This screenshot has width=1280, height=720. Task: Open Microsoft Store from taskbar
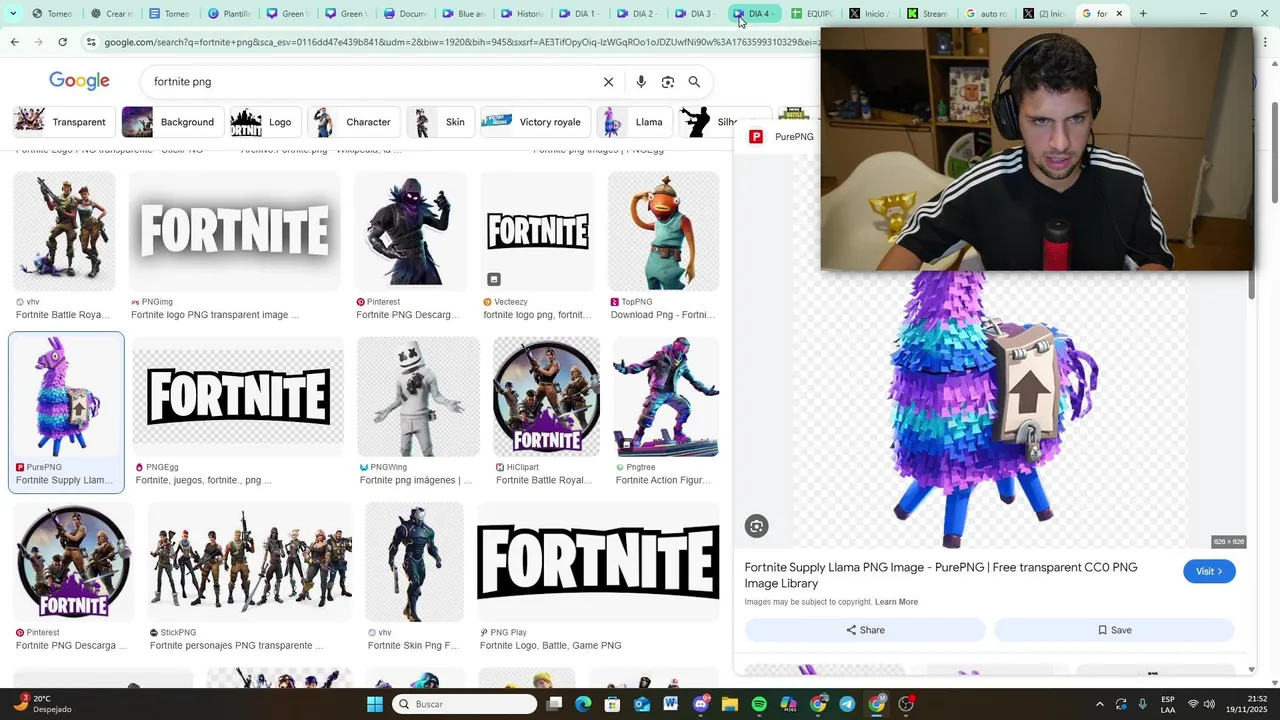612,704
